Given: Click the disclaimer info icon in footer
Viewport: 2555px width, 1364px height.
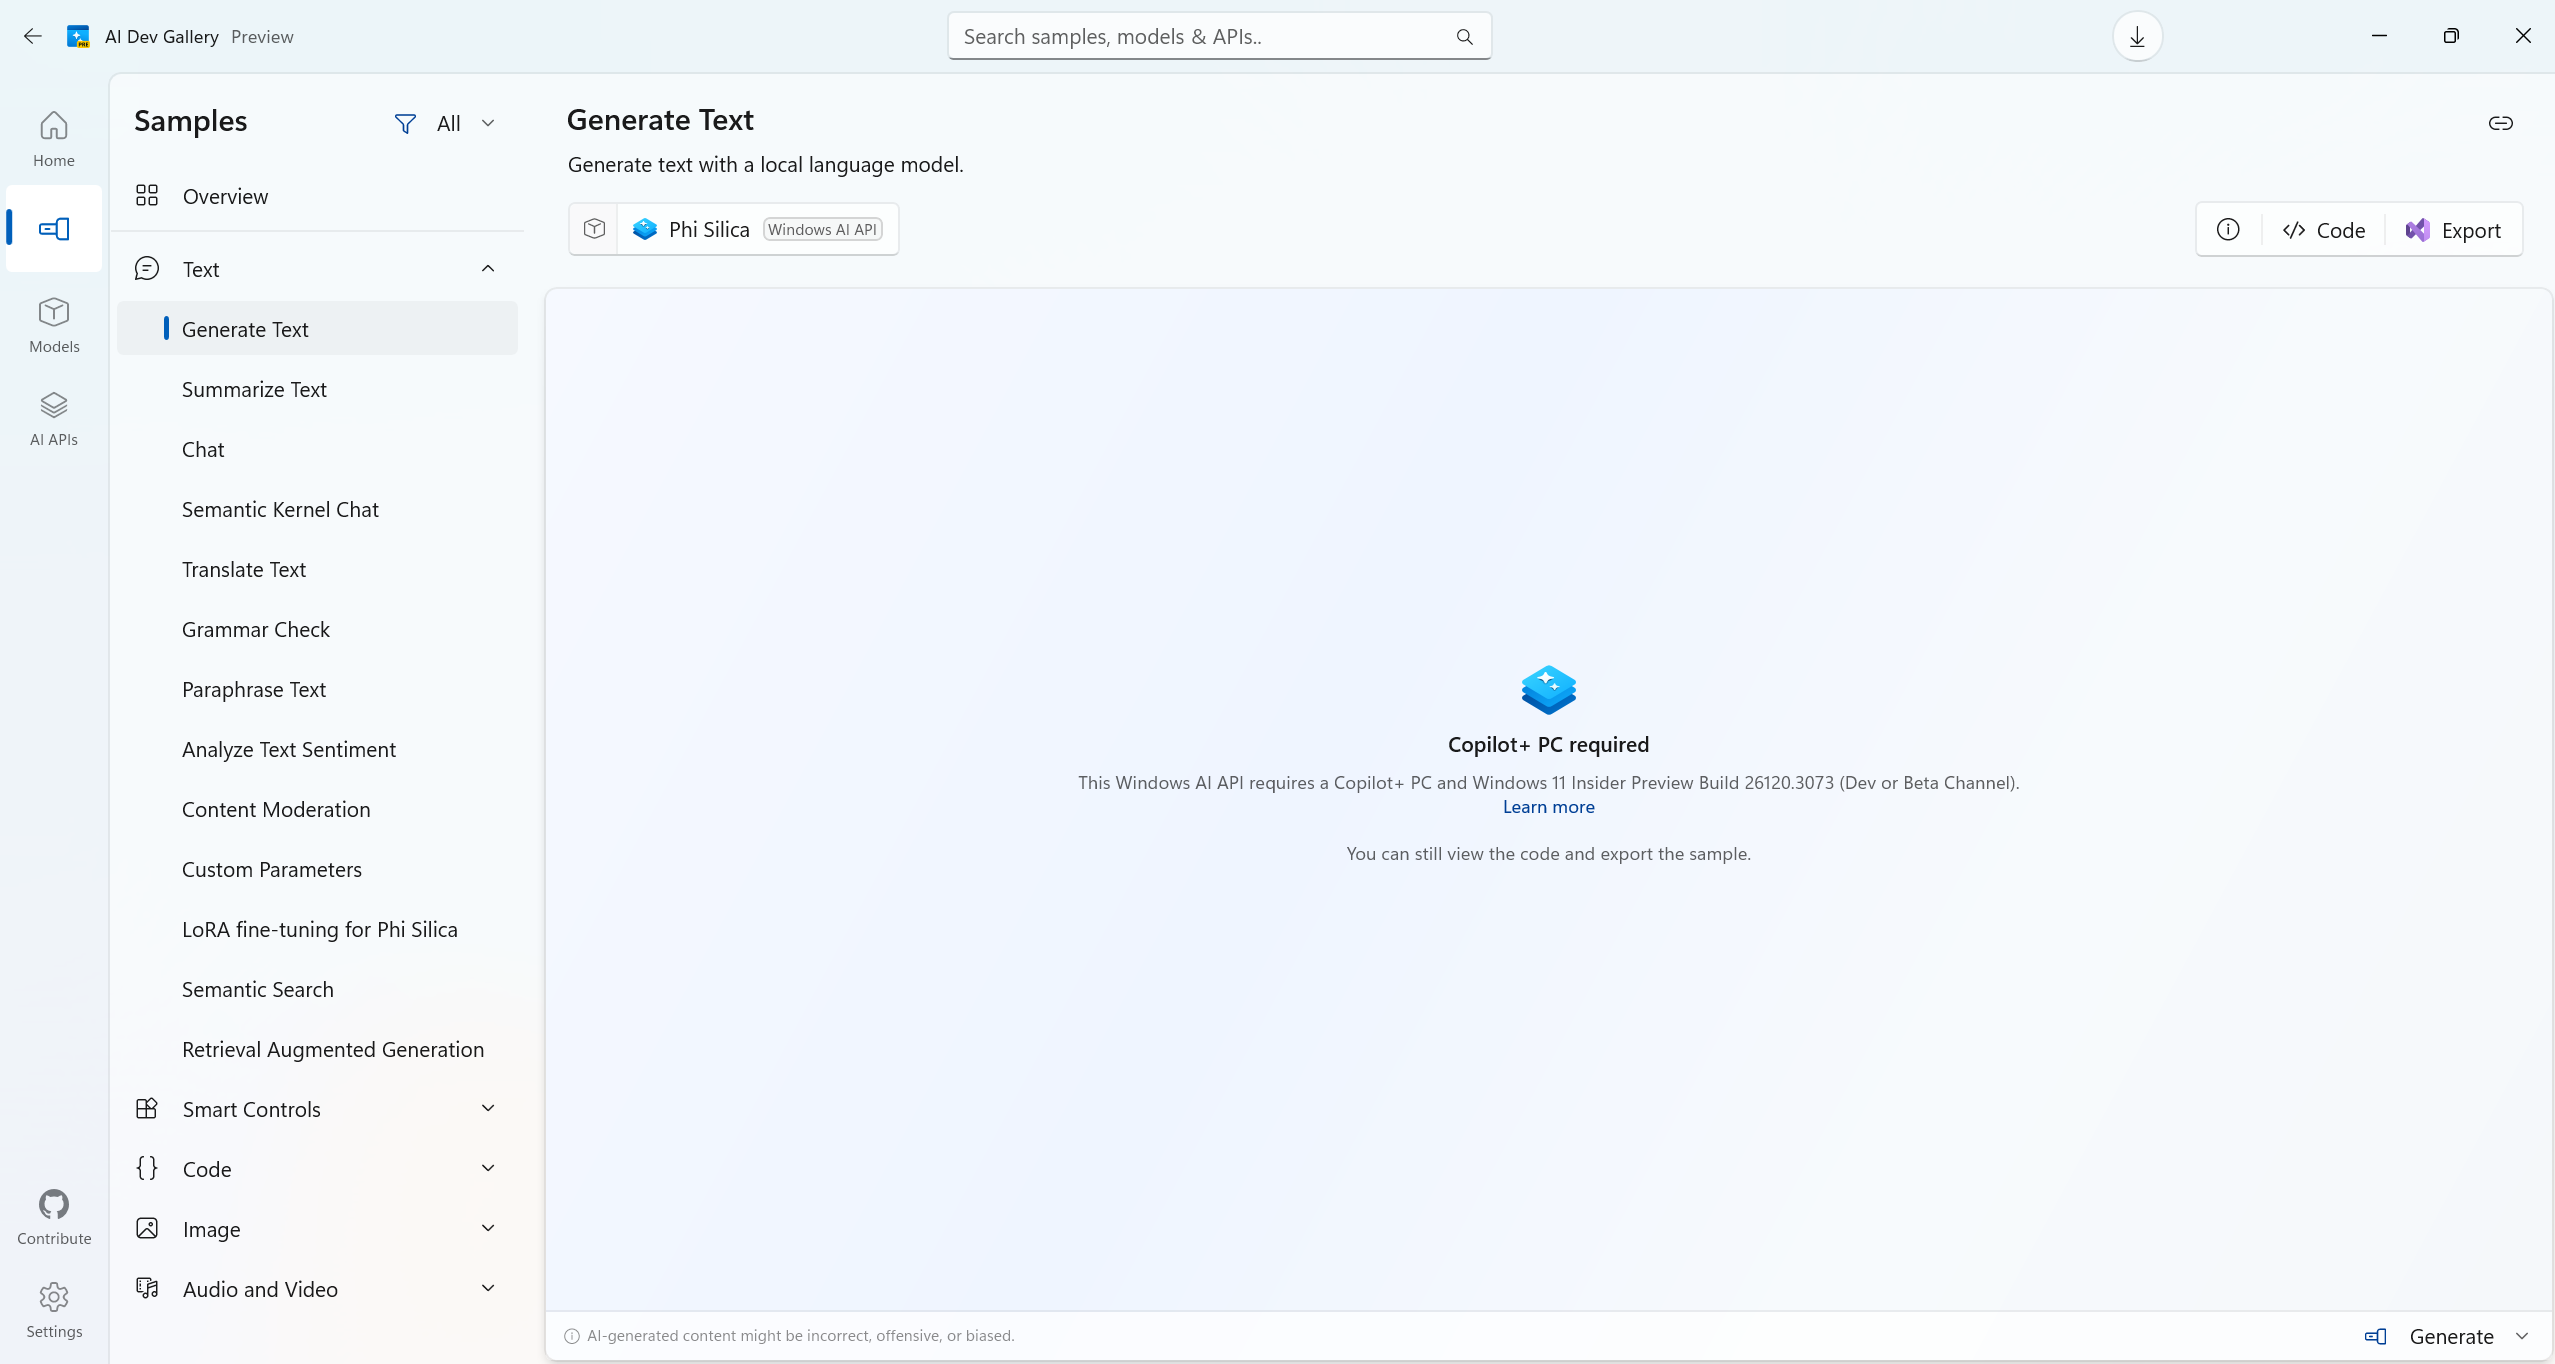Looking at the screenshot, I should (572, 1336).
